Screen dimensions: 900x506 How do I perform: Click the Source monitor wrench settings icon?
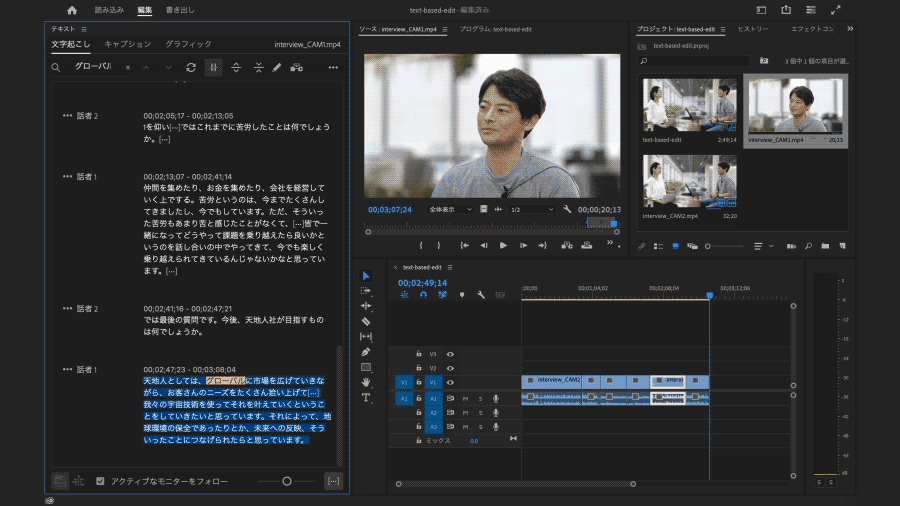pos(567,209)
